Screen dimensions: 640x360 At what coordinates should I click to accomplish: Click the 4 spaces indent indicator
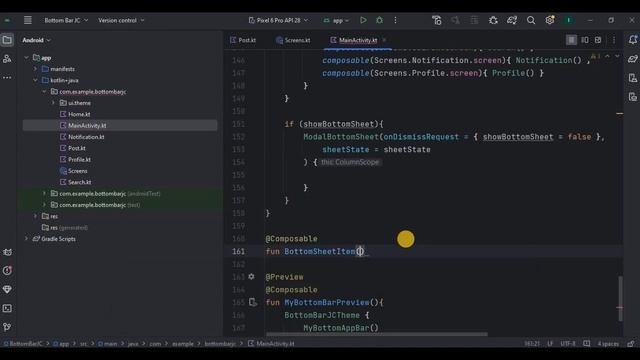coord(608,344)
